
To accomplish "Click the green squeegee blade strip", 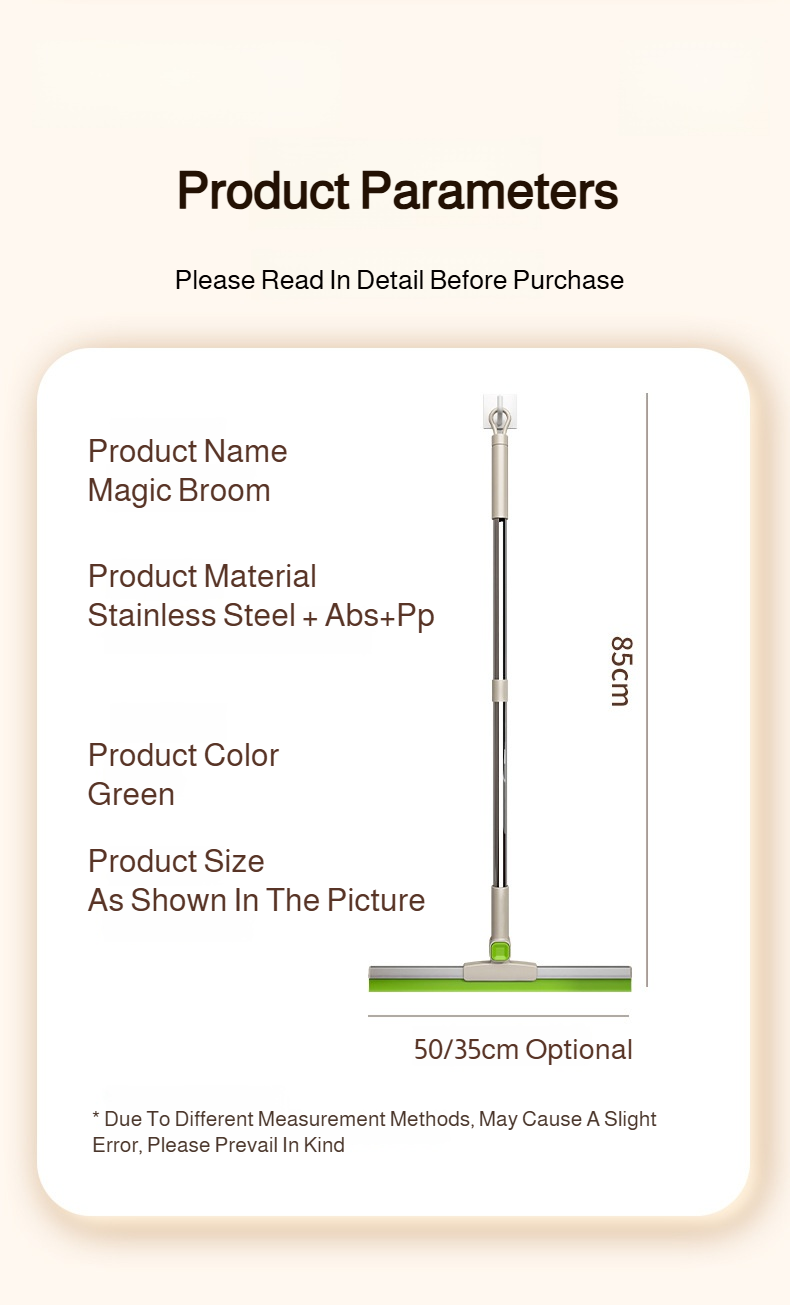I will point(499,985).
